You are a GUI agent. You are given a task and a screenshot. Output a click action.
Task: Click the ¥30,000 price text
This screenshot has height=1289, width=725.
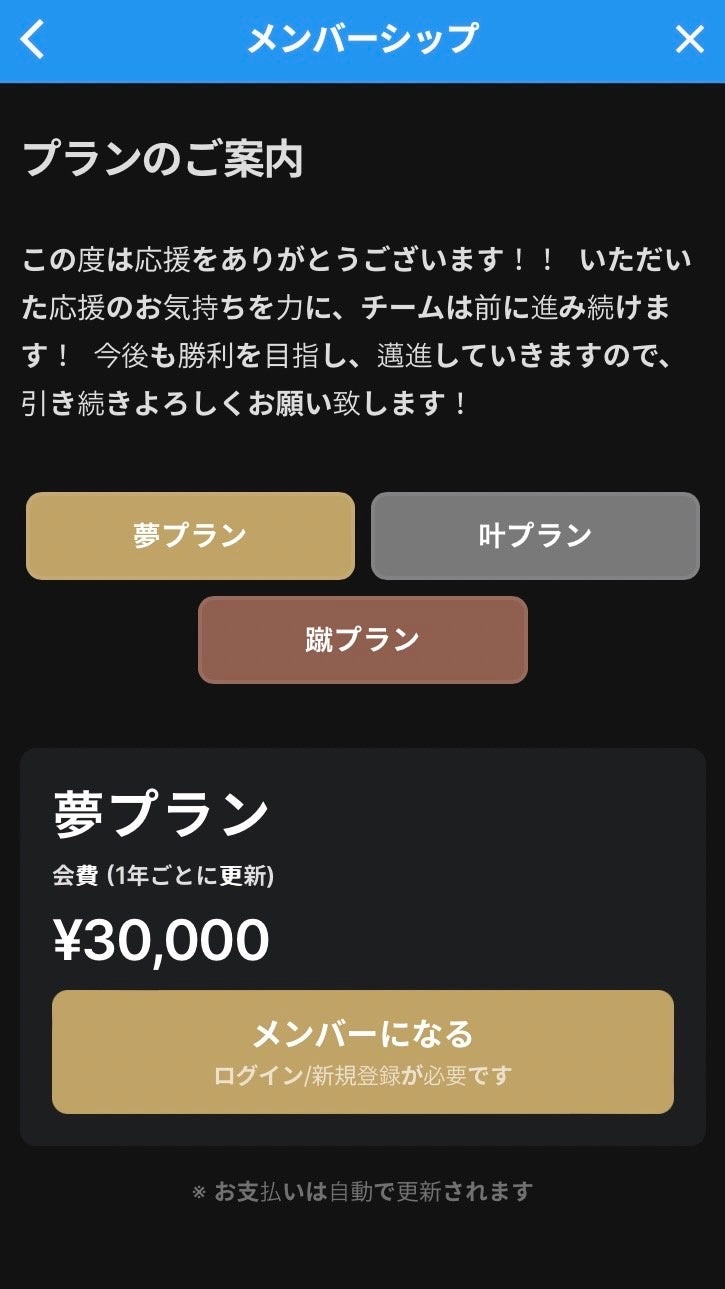(162, 940)
